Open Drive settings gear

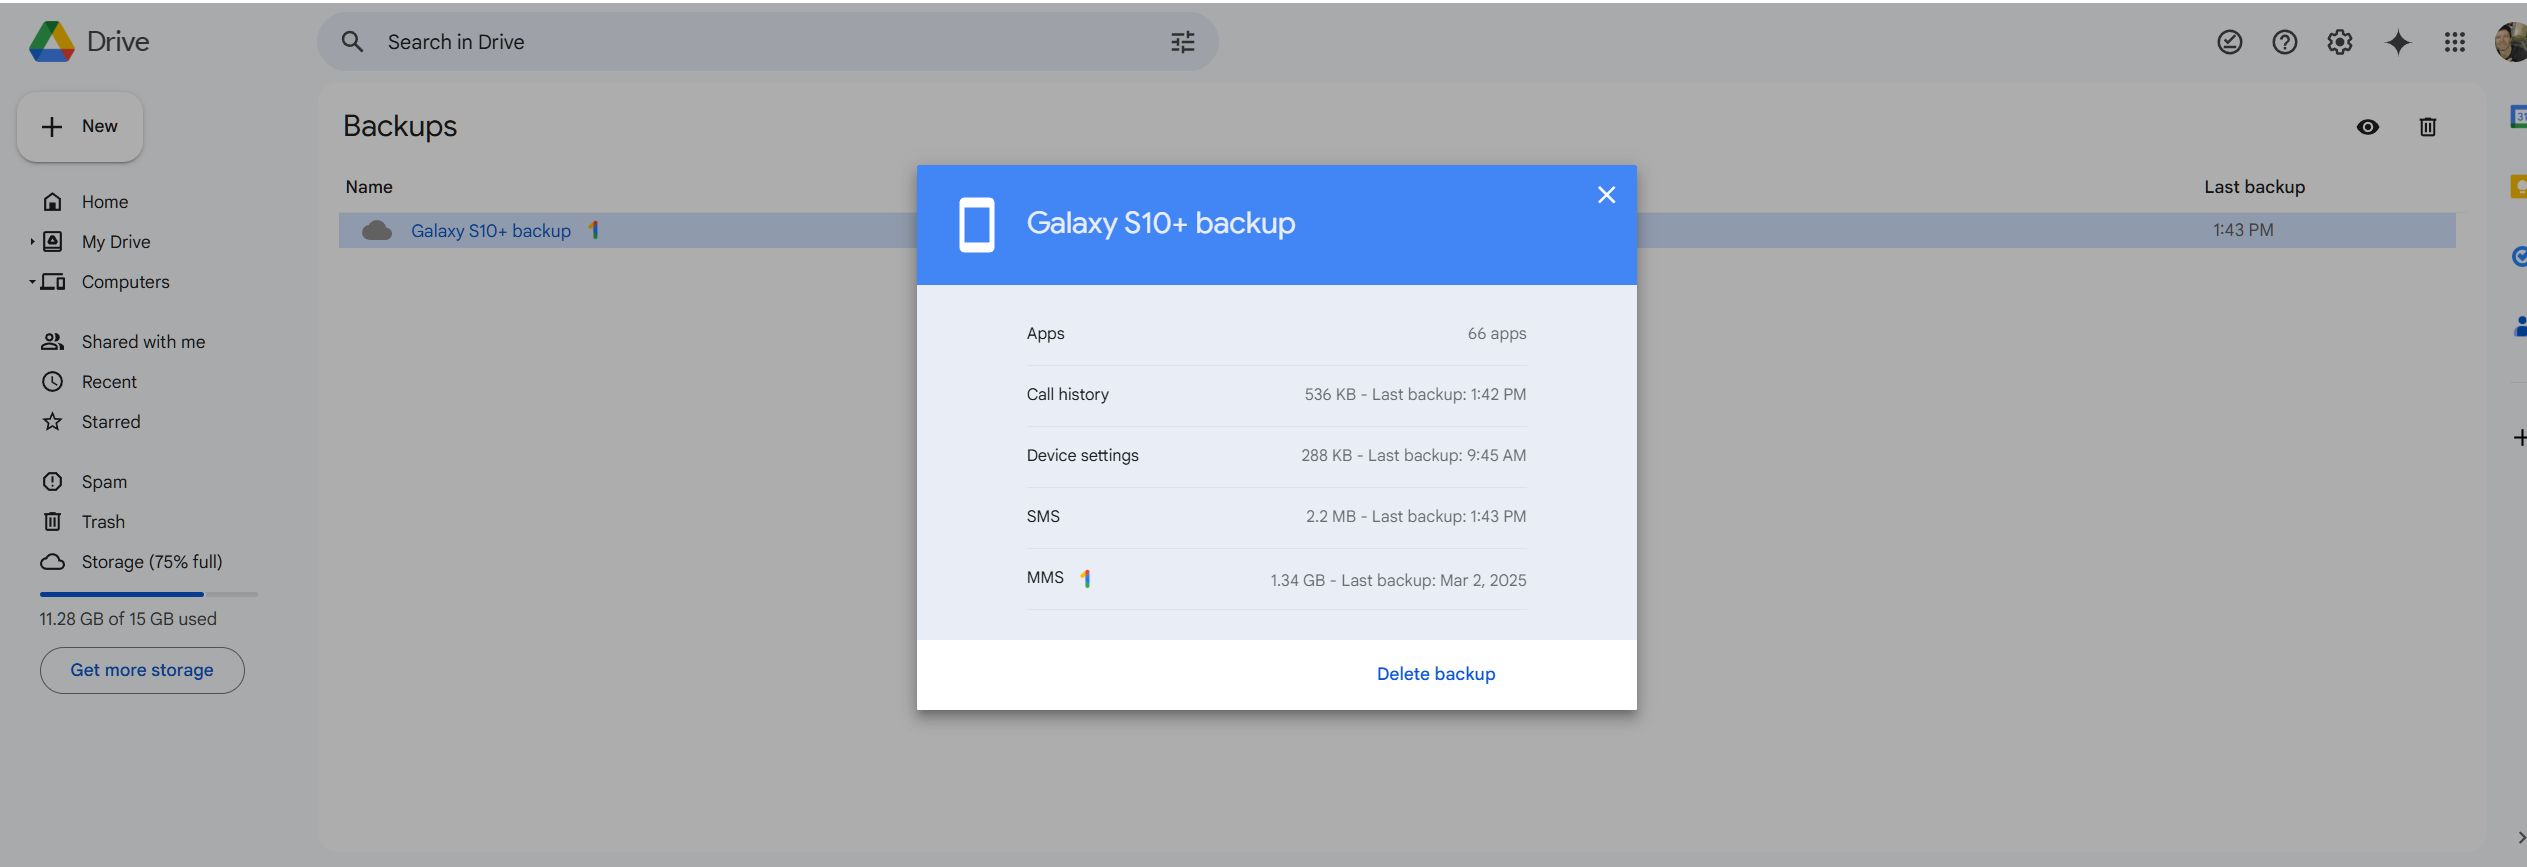(2339, 42)
